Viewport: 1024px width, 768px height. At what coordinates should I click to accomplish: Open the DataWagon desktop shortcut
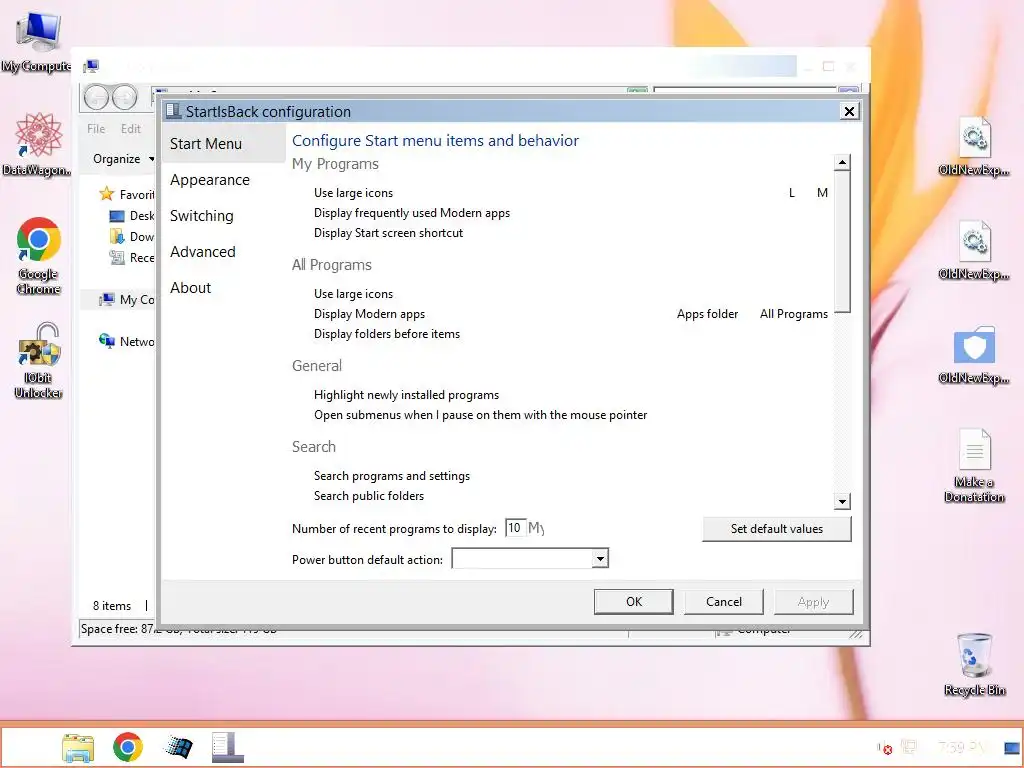tap(39, 144)
